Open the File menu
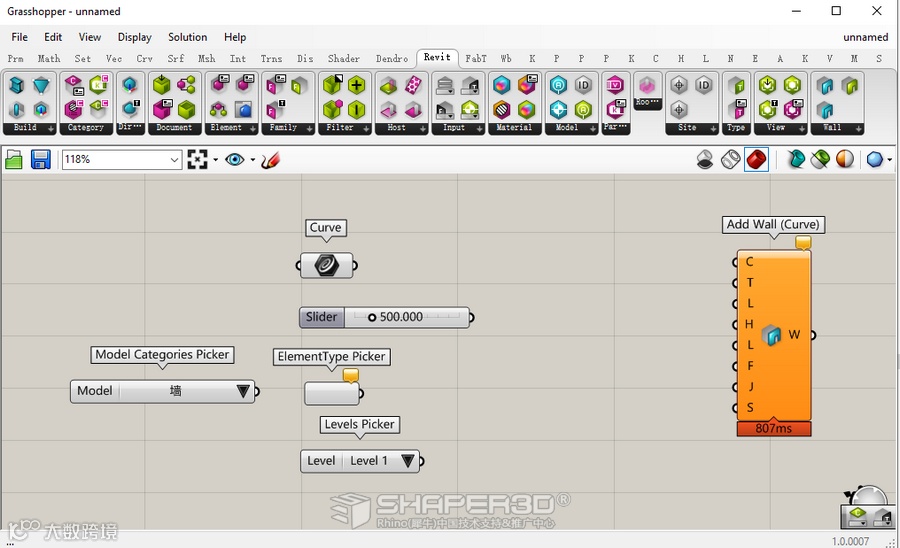The image size is (900, 548). point(19,37)
